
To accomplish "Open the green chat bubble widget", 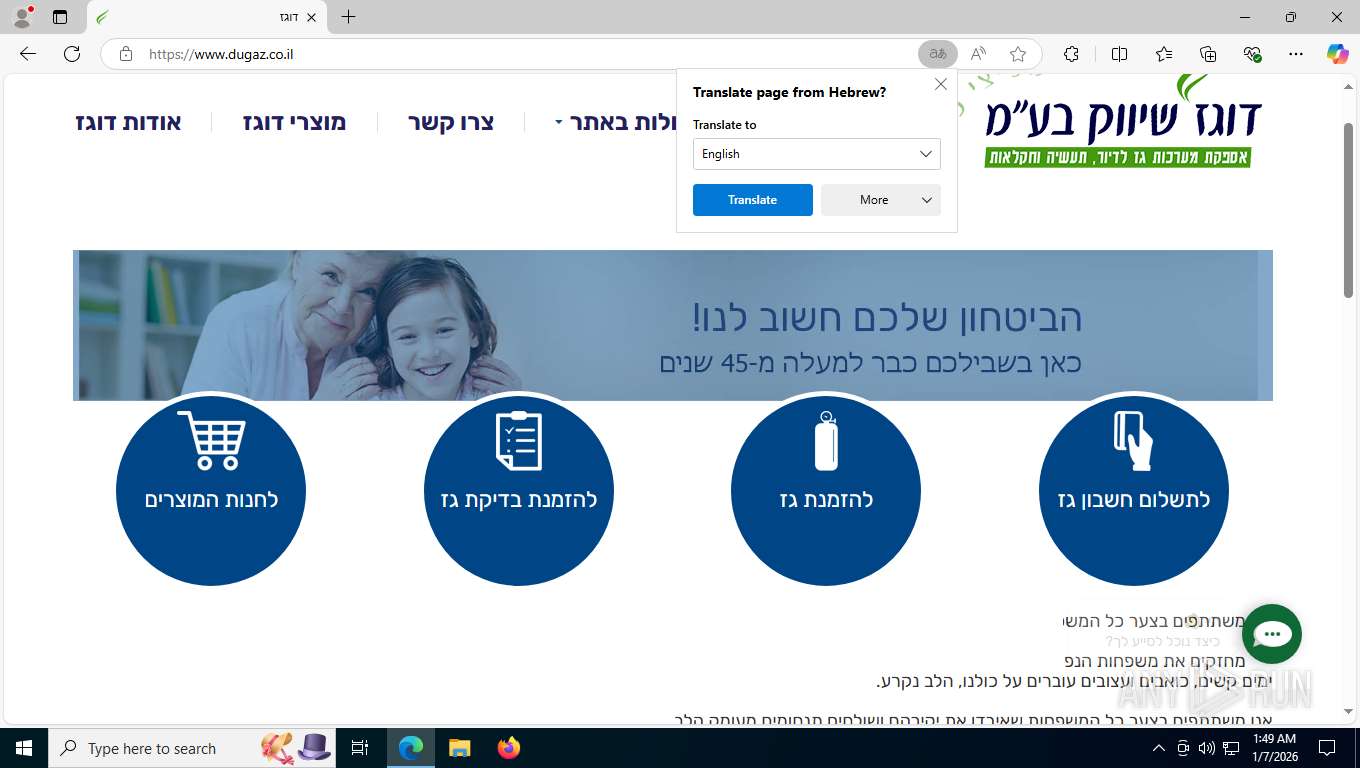I will click(1272, 634).
